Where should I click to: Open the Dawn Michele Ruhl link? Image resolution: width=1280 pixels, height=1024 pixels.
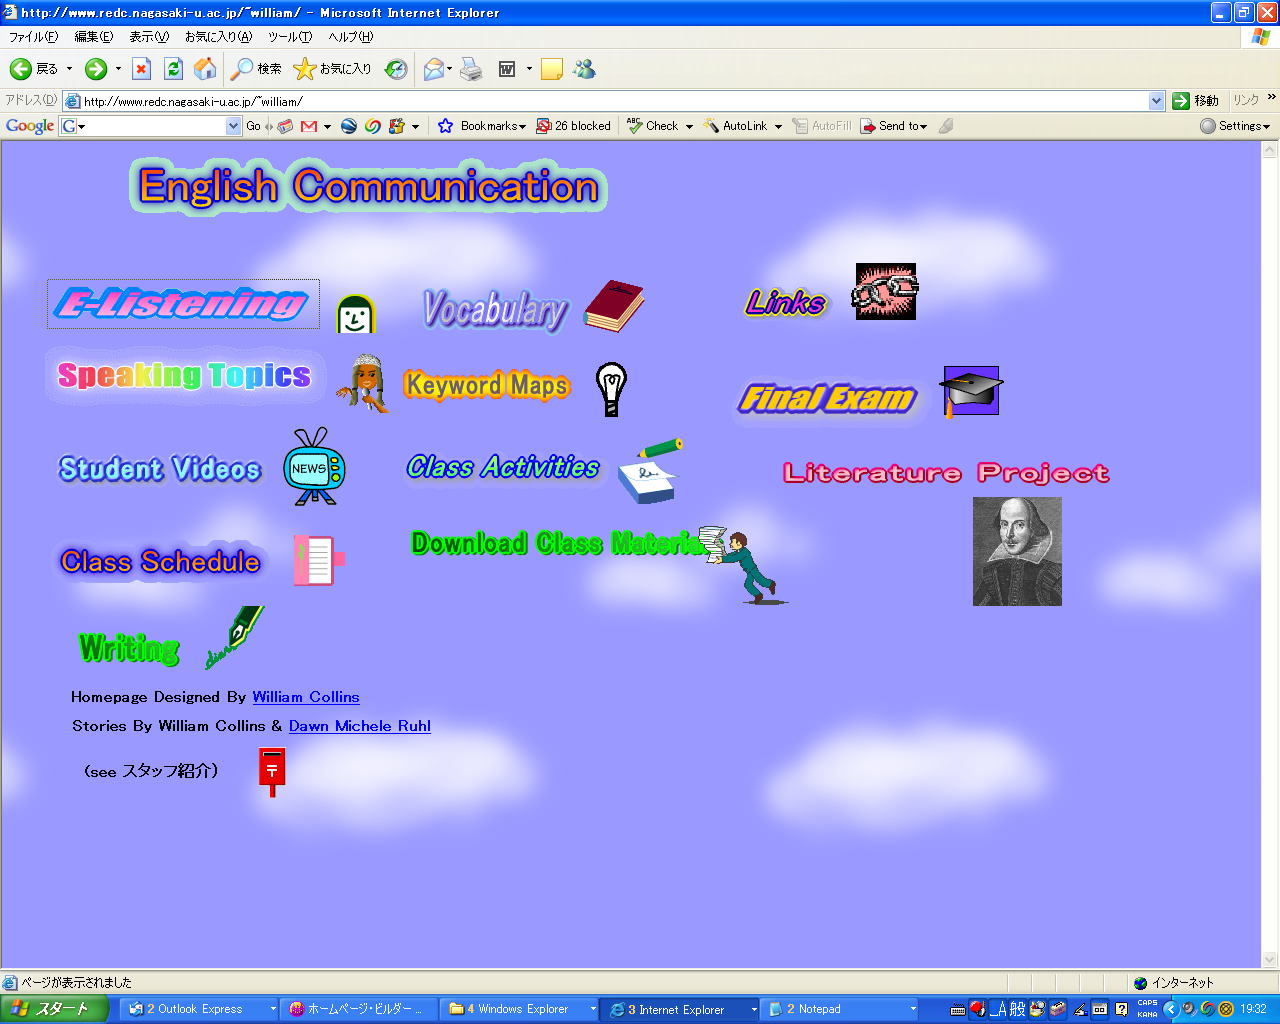[x=359, y=726]
